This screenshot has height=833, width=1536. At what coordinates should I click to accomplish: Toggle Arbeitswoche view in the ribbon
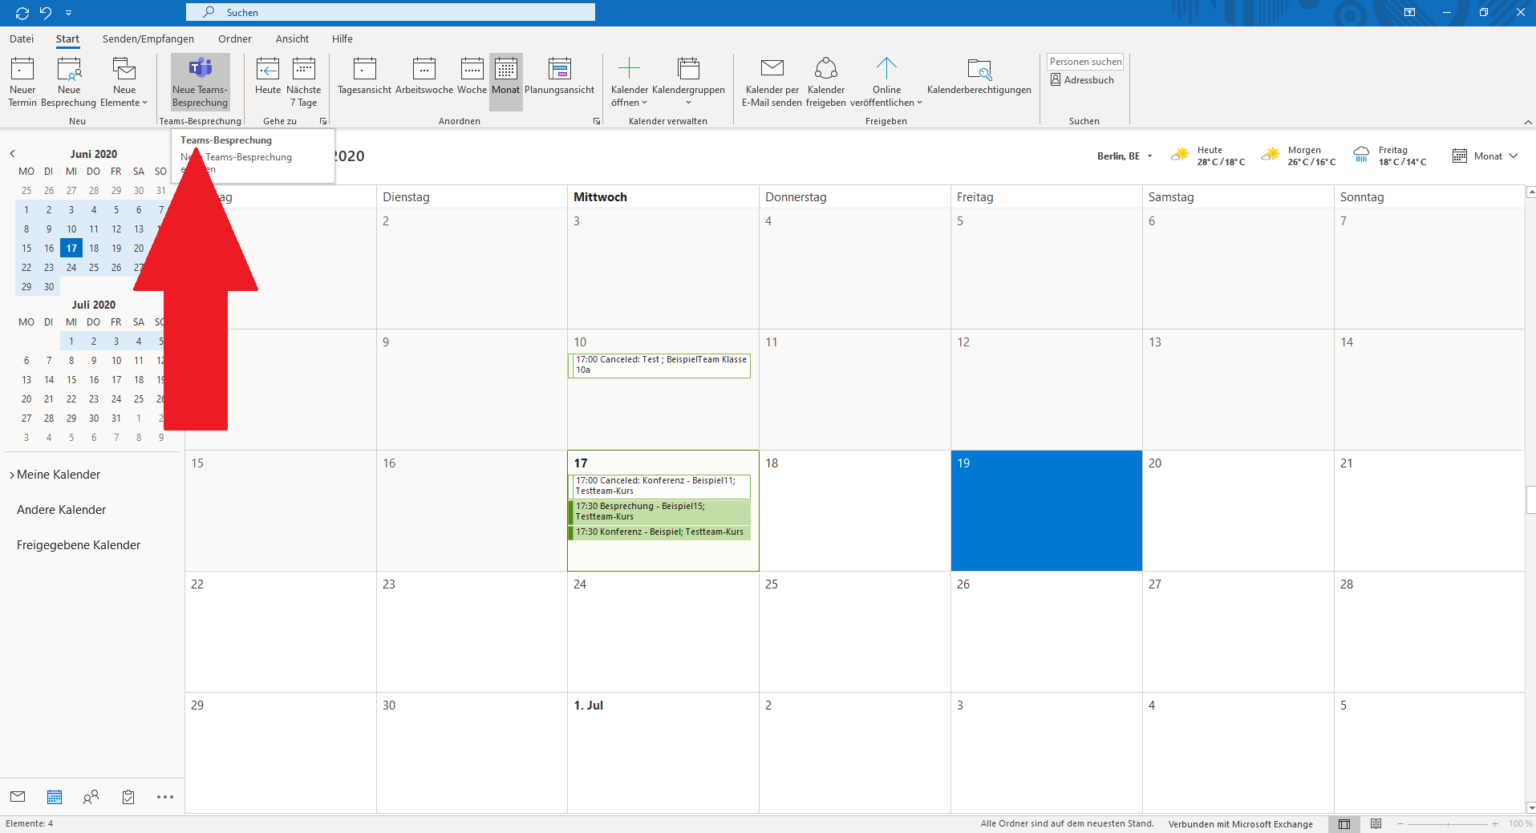tap(424, 78)
